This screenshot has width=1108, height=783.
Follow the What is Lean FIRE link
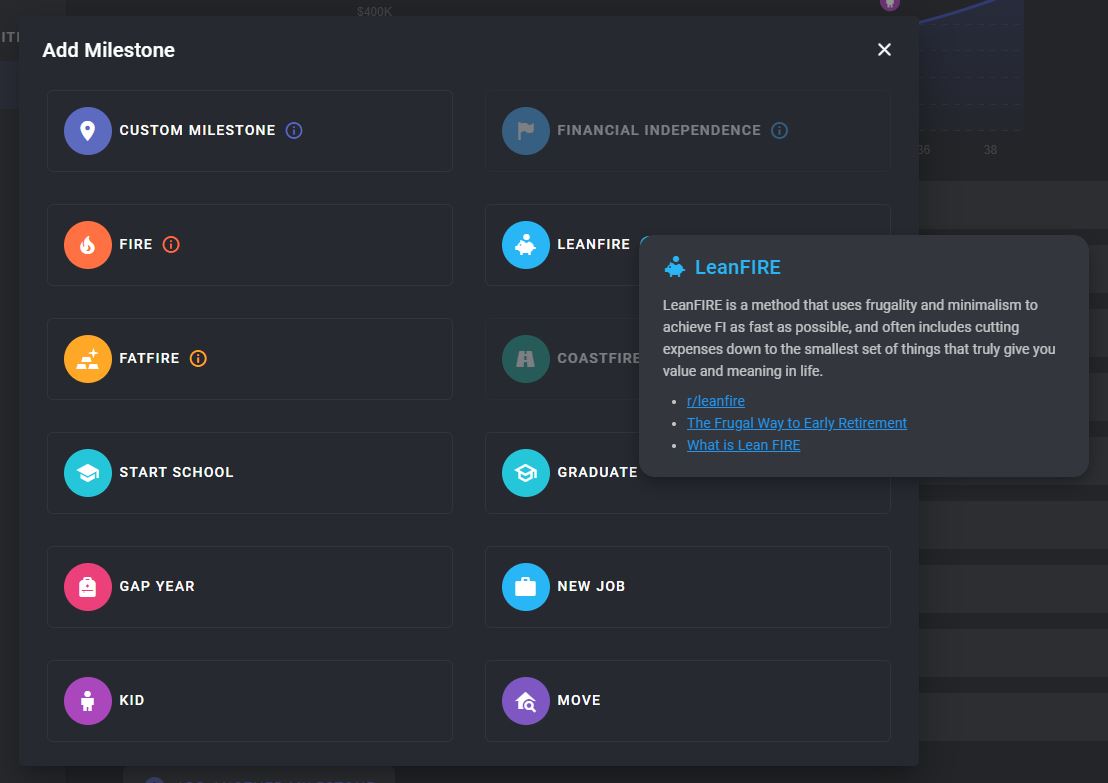point(743,445)
